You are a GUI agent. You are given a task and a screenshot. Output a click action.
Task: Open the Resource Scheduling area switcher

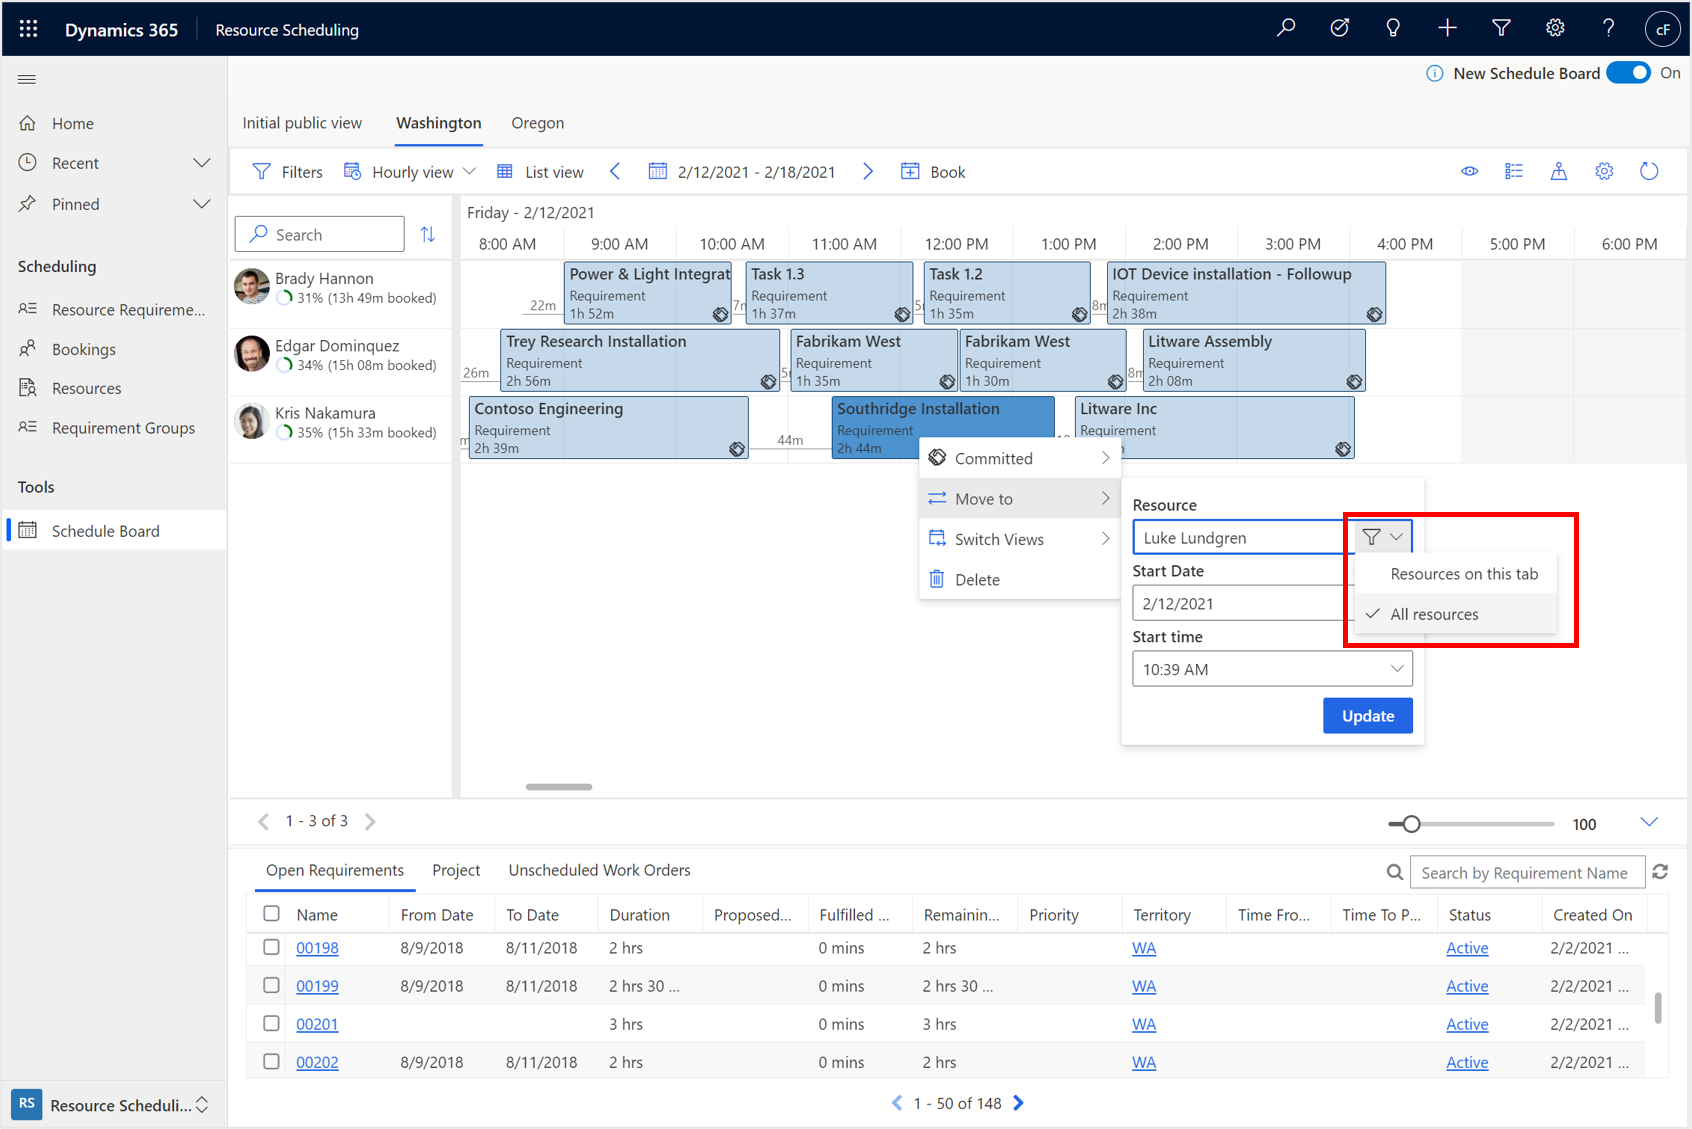click(114, 1105)
